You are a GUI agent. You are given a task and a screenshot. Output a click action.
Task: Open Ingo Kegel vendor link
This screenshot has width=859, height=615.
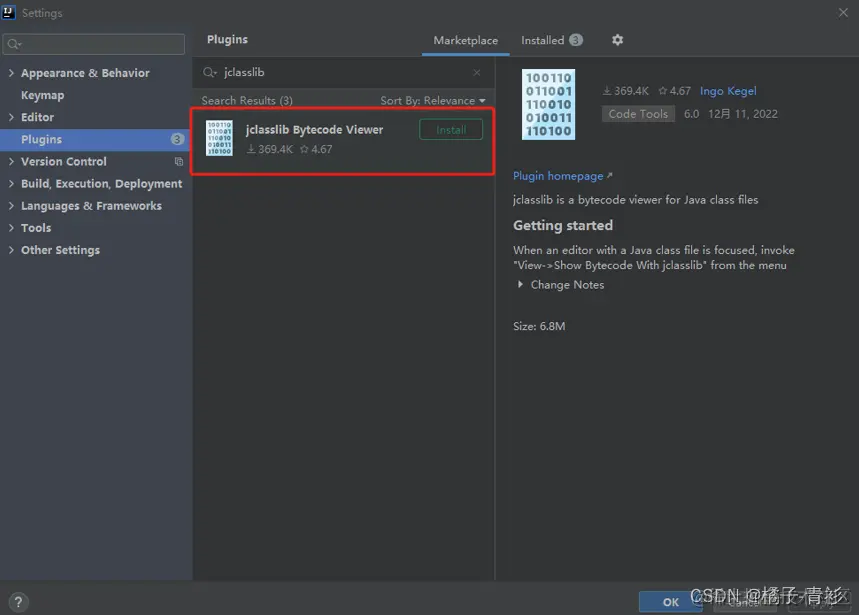[x=728, y=91]
